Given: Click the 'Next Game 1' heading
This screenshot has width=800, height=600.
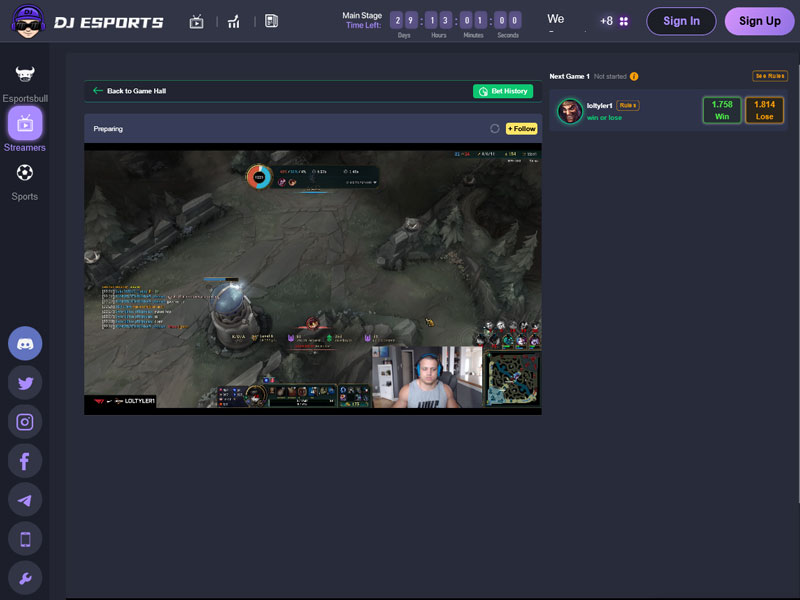Looking at the screenshot, I should pos(569,77).
